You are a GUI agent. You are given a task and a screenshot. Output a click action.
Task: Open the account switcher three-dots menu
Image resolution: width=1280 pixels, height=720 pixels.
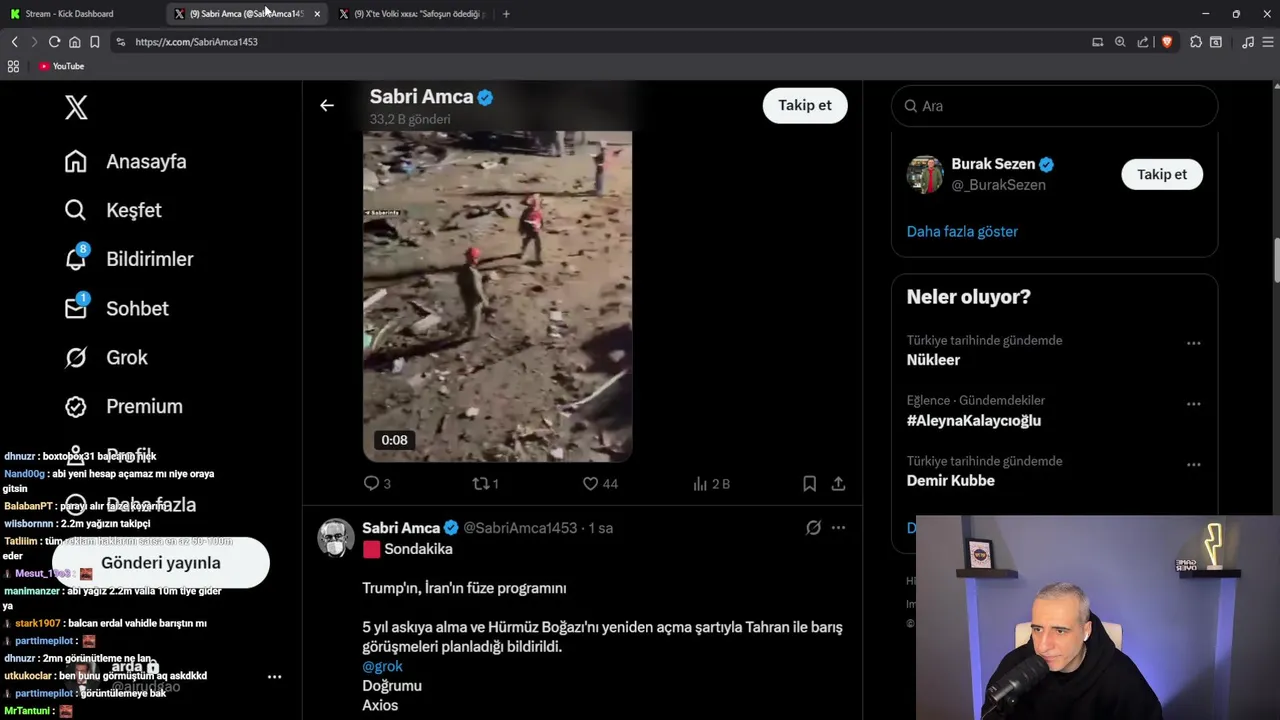[274, 677]
